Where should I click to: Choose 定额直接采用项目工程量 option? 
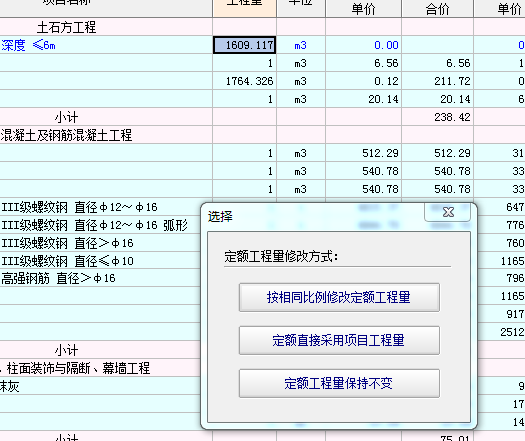click(339, 340)
